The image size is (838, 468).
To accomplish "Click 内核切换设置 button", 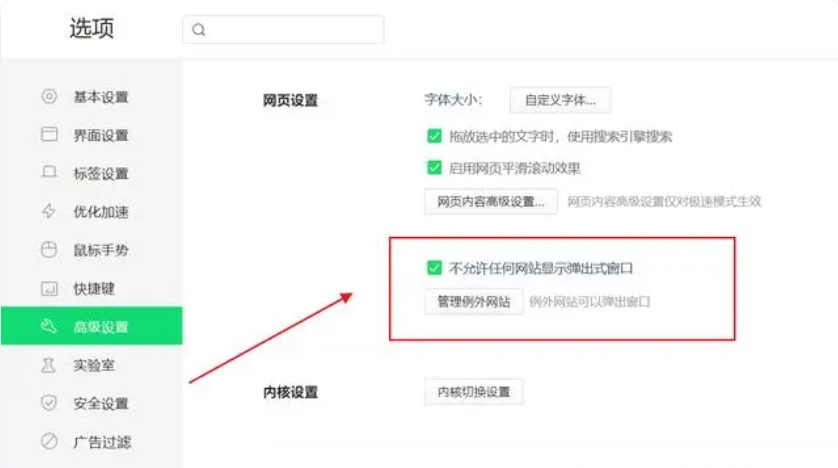I will coord(474,392).
